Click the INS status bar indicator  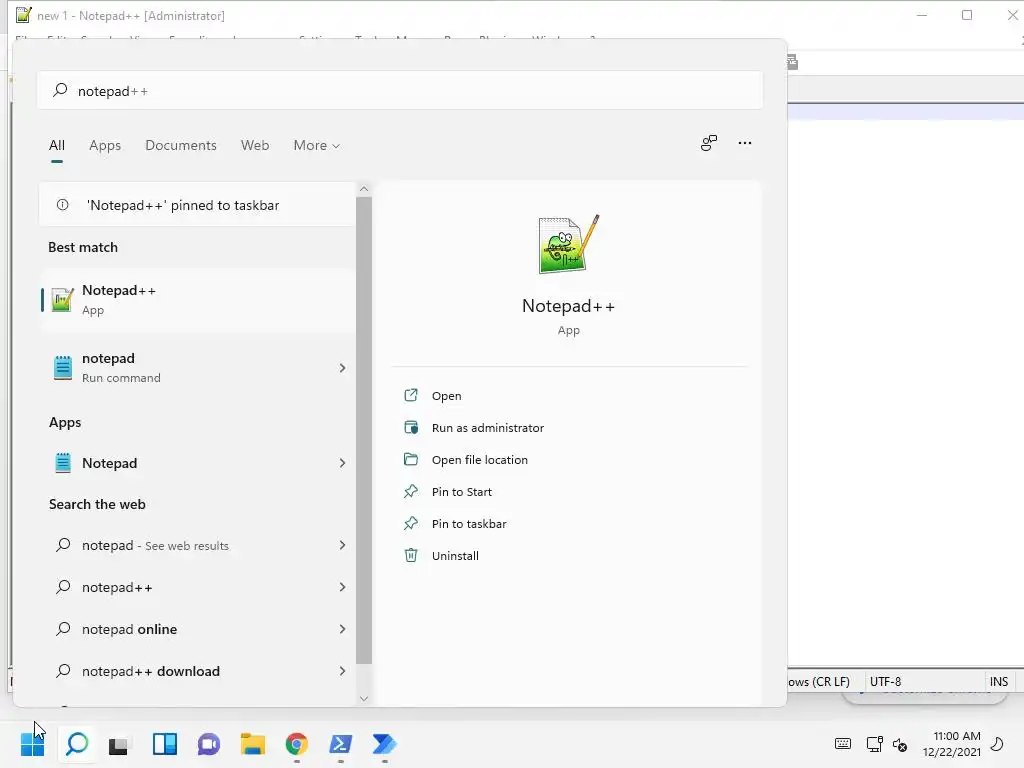999,681
